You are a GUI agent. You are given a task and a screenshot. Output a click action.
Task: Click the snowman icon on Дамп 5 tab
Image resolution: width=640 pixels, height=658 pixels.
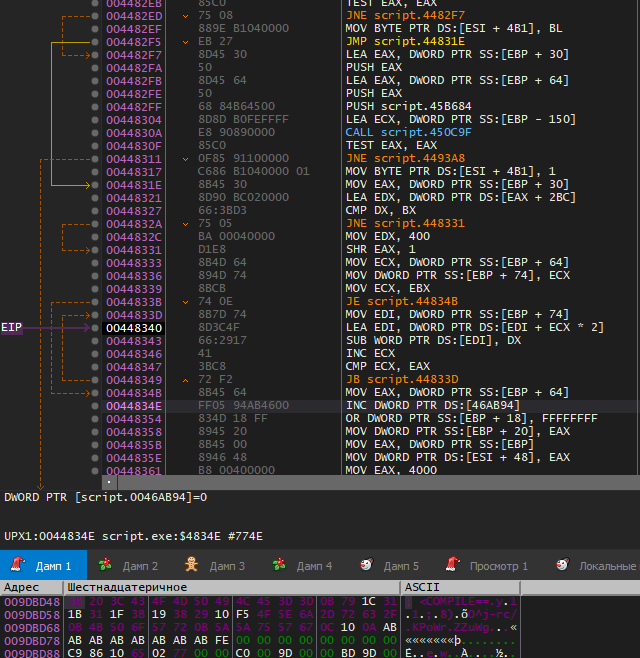point(366,564)
